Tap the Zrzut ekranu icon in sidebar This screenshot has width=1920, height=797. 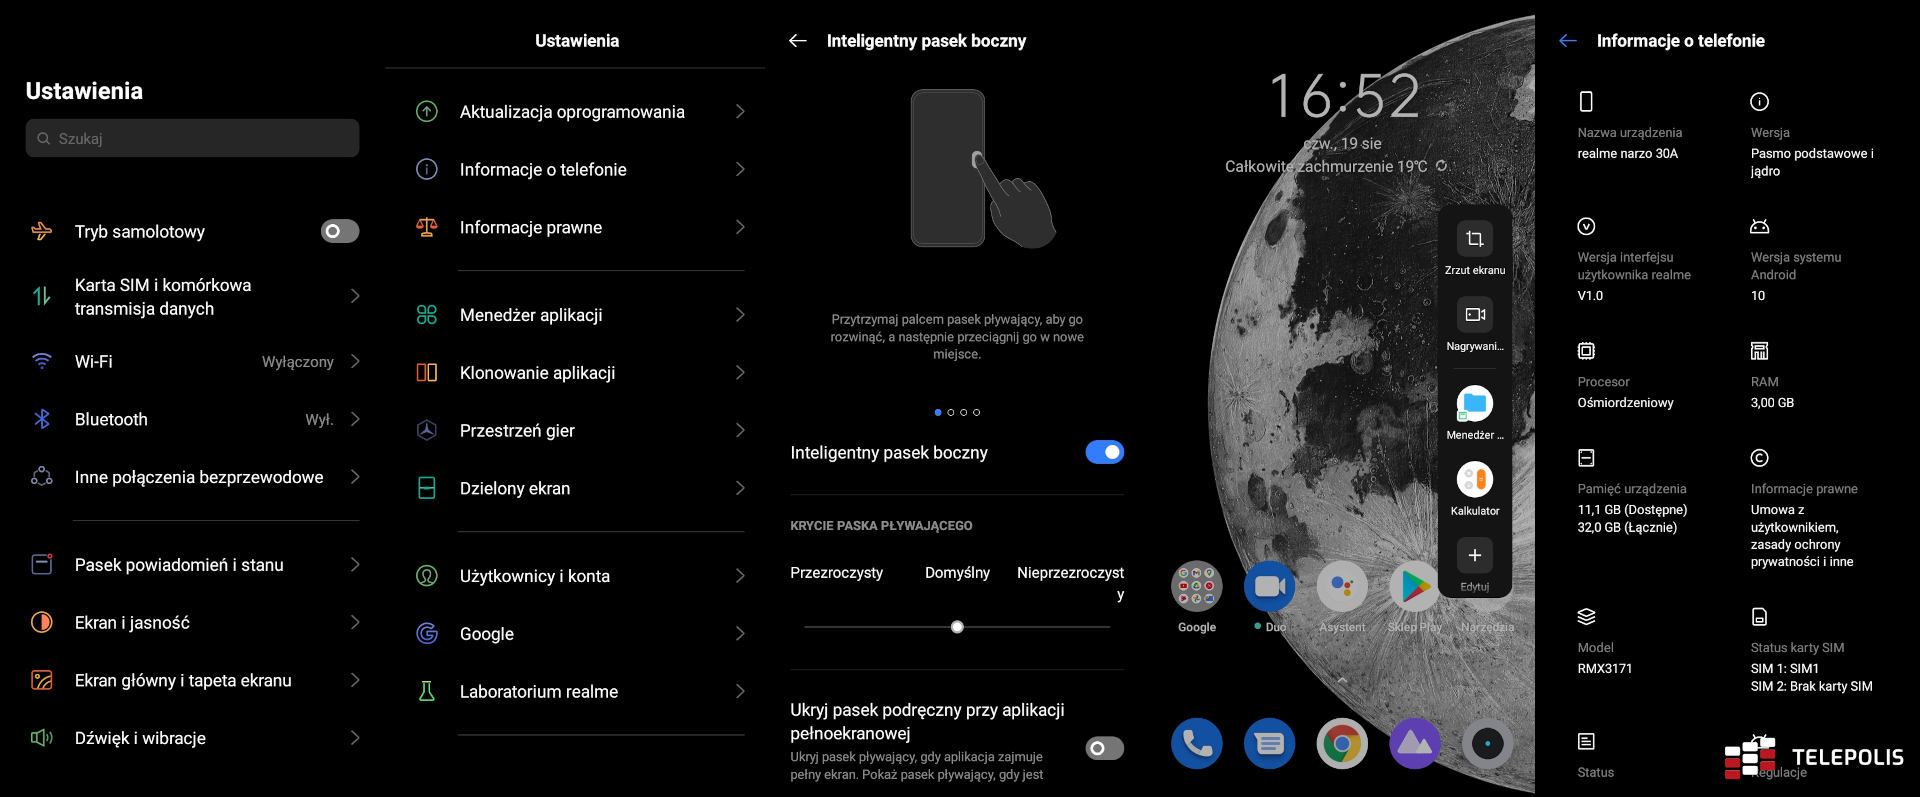tap(1474, 239)
